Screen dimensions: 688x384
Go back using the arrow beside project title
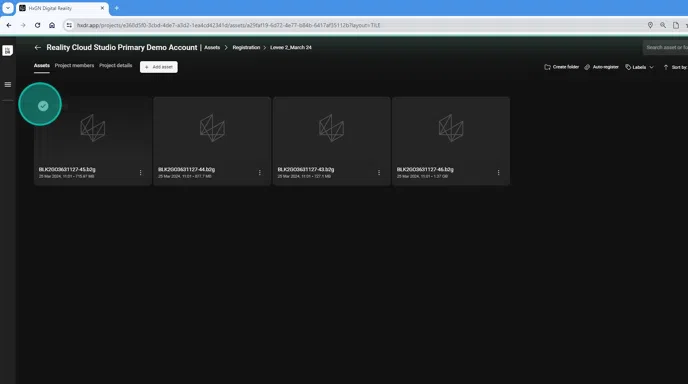38,47
